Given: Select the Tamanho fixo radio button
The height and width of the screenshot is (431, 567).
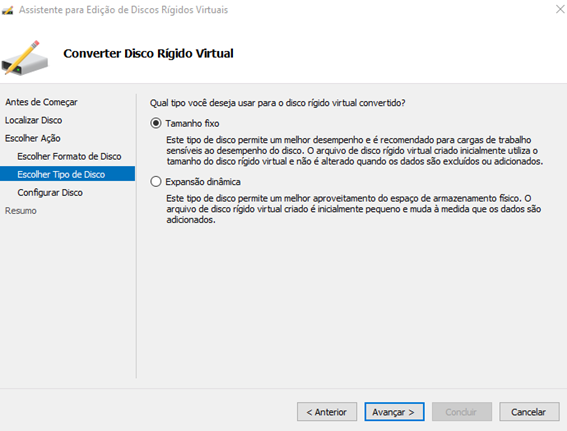Looking at the screenshot, I should [156, 123].
